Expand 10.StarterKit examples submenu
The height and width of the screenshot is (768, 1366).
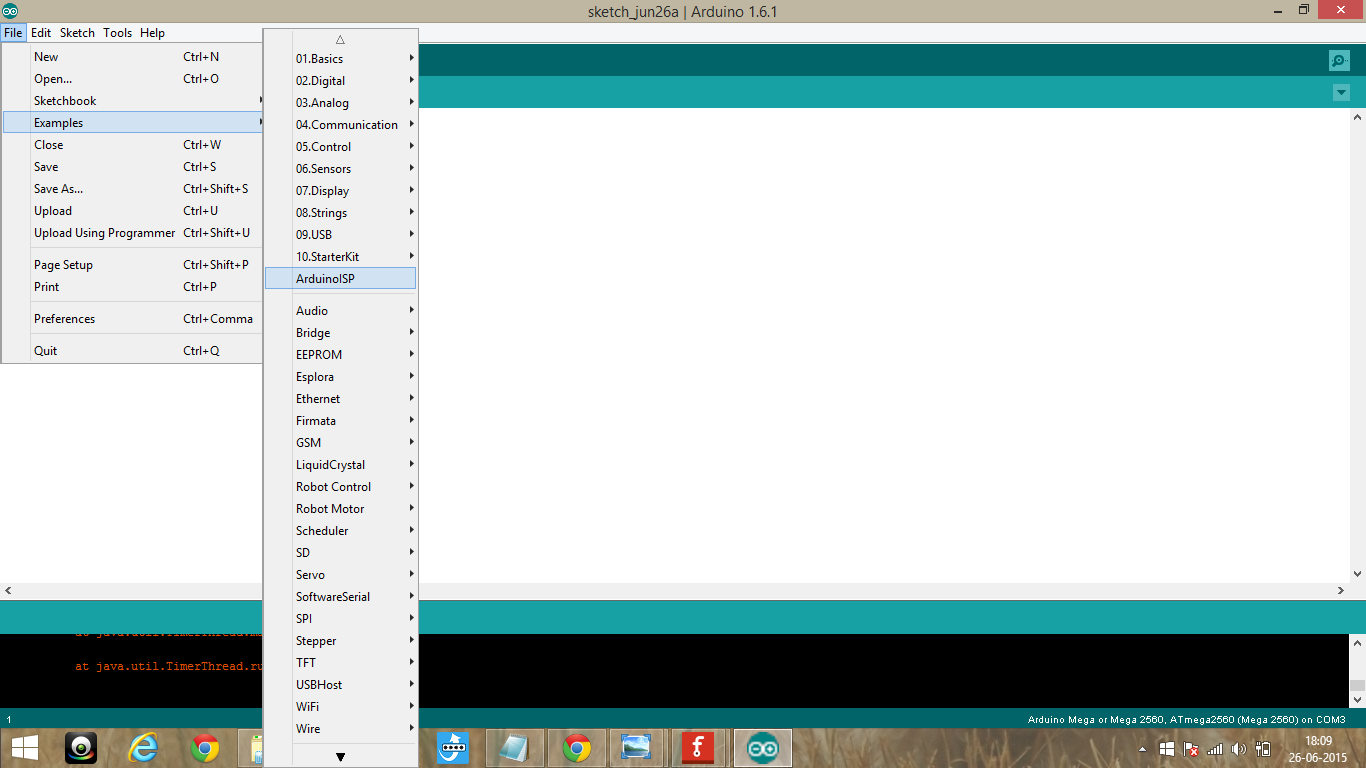tap(340, 257)
